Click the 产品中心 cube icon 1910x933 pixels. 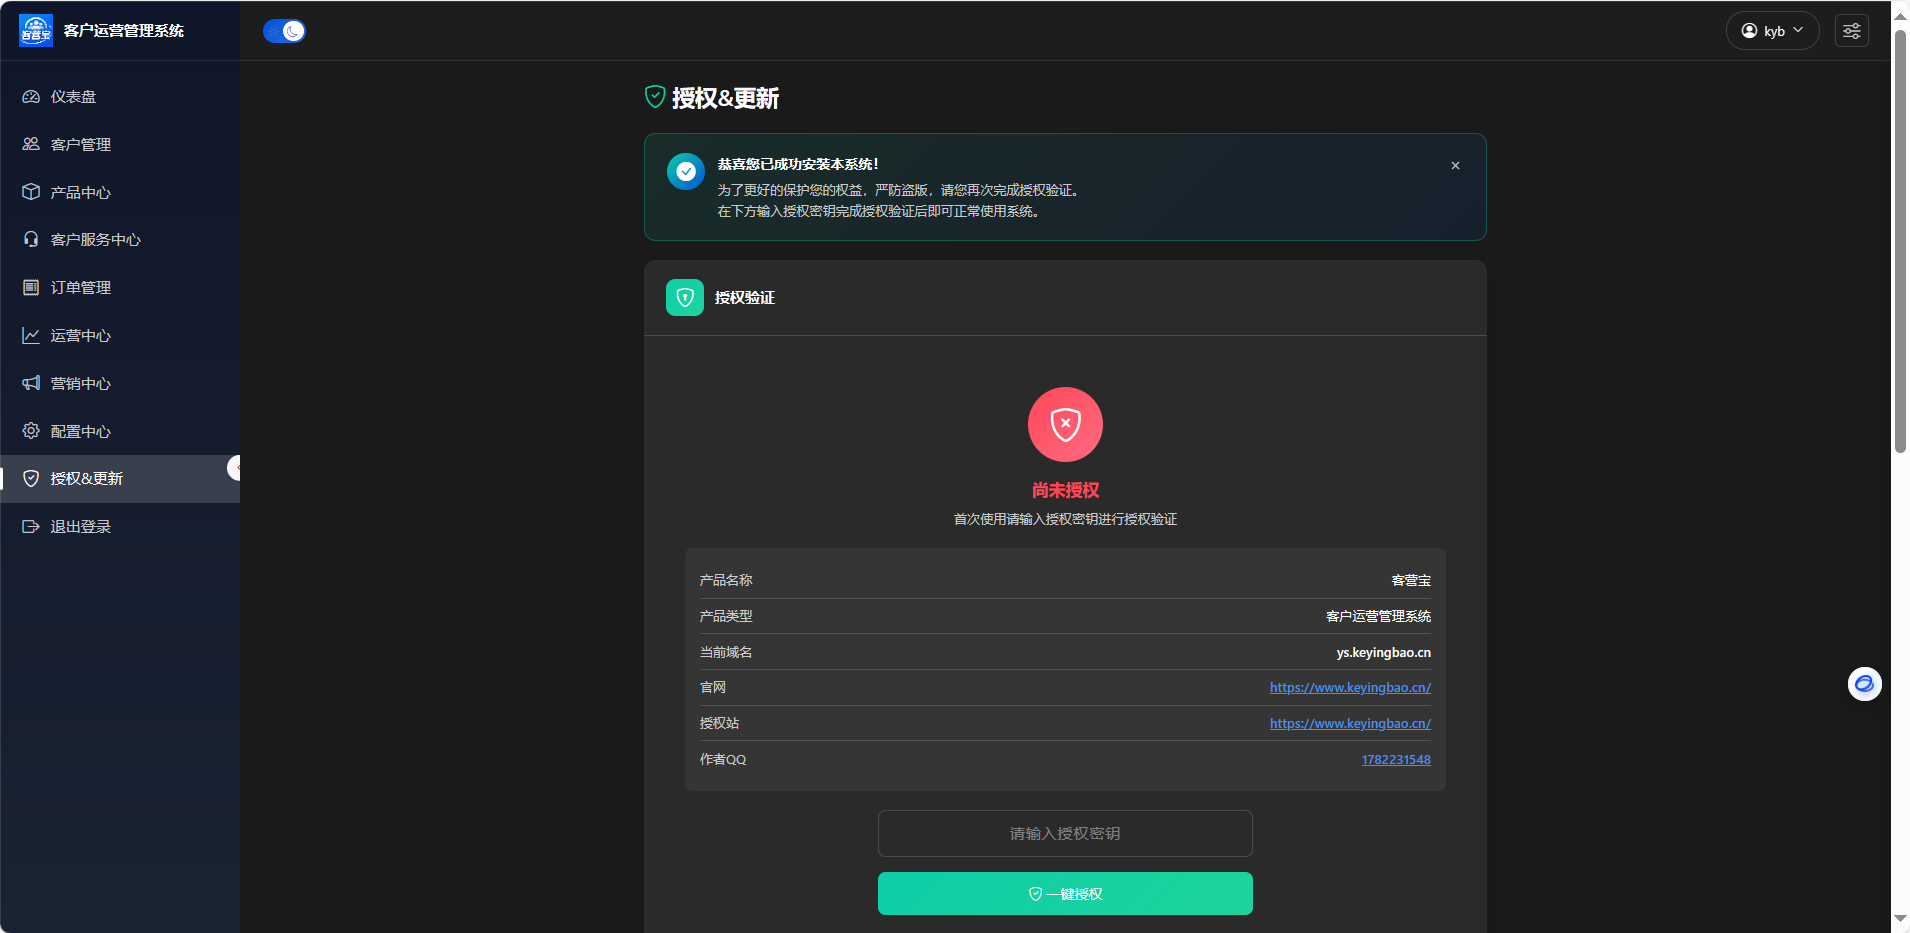click(31, 192)
